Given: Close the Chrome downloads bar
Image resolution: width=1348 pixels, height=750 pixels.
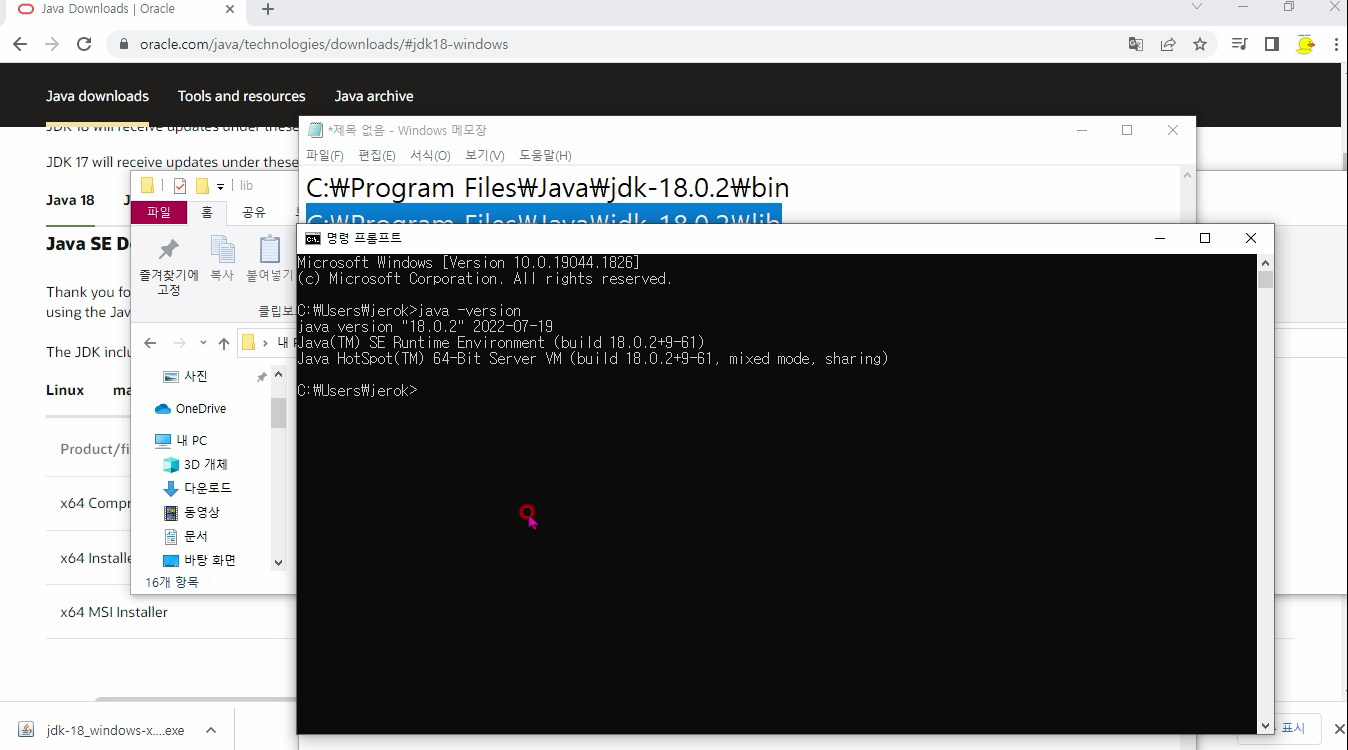Looking at the screenshot, I should [x=1338, y=728].
